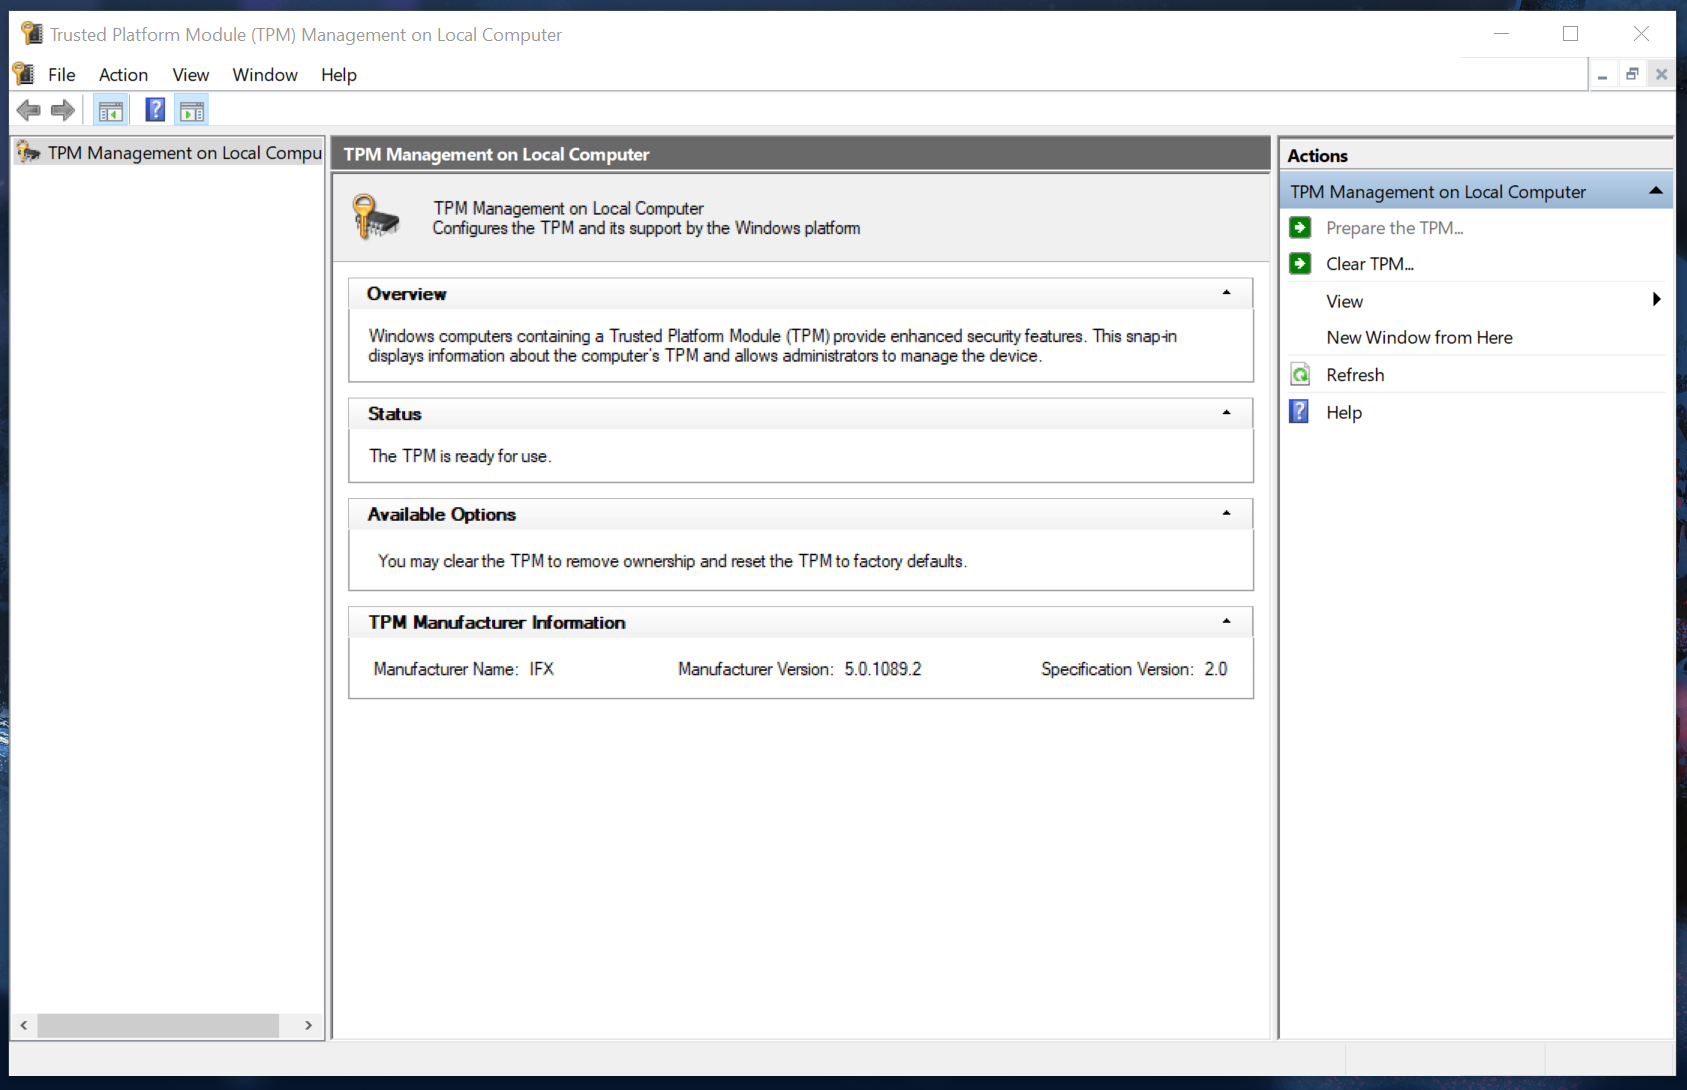Expand the View submenu arrow in Actions

pyautogui.click(x=1656, y=299)
